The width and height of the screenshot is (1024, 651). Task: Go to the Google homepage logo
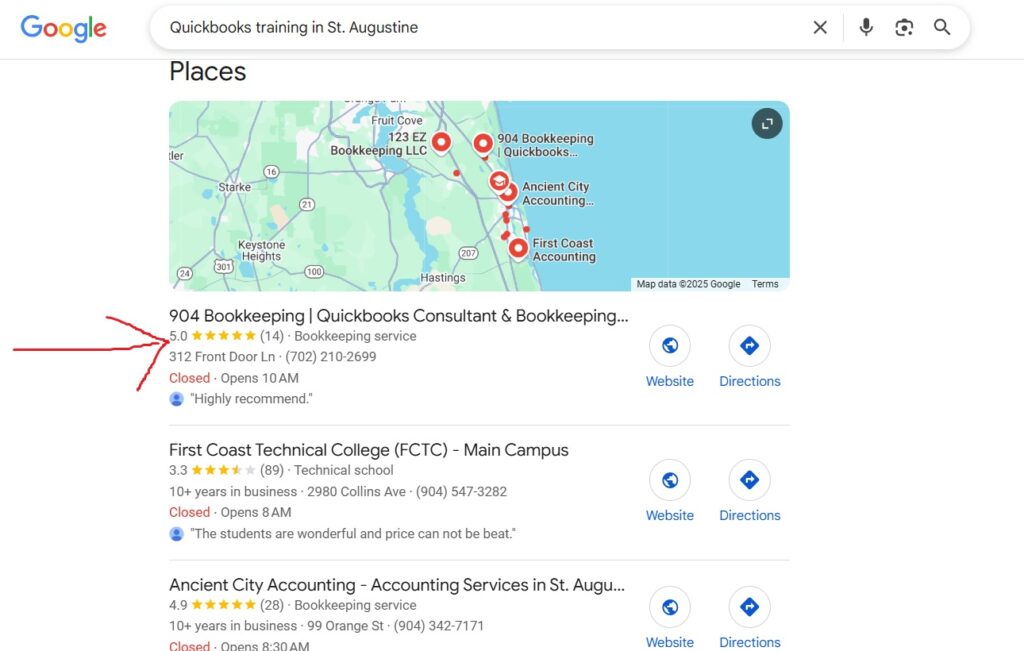click(x=63, y=28)
